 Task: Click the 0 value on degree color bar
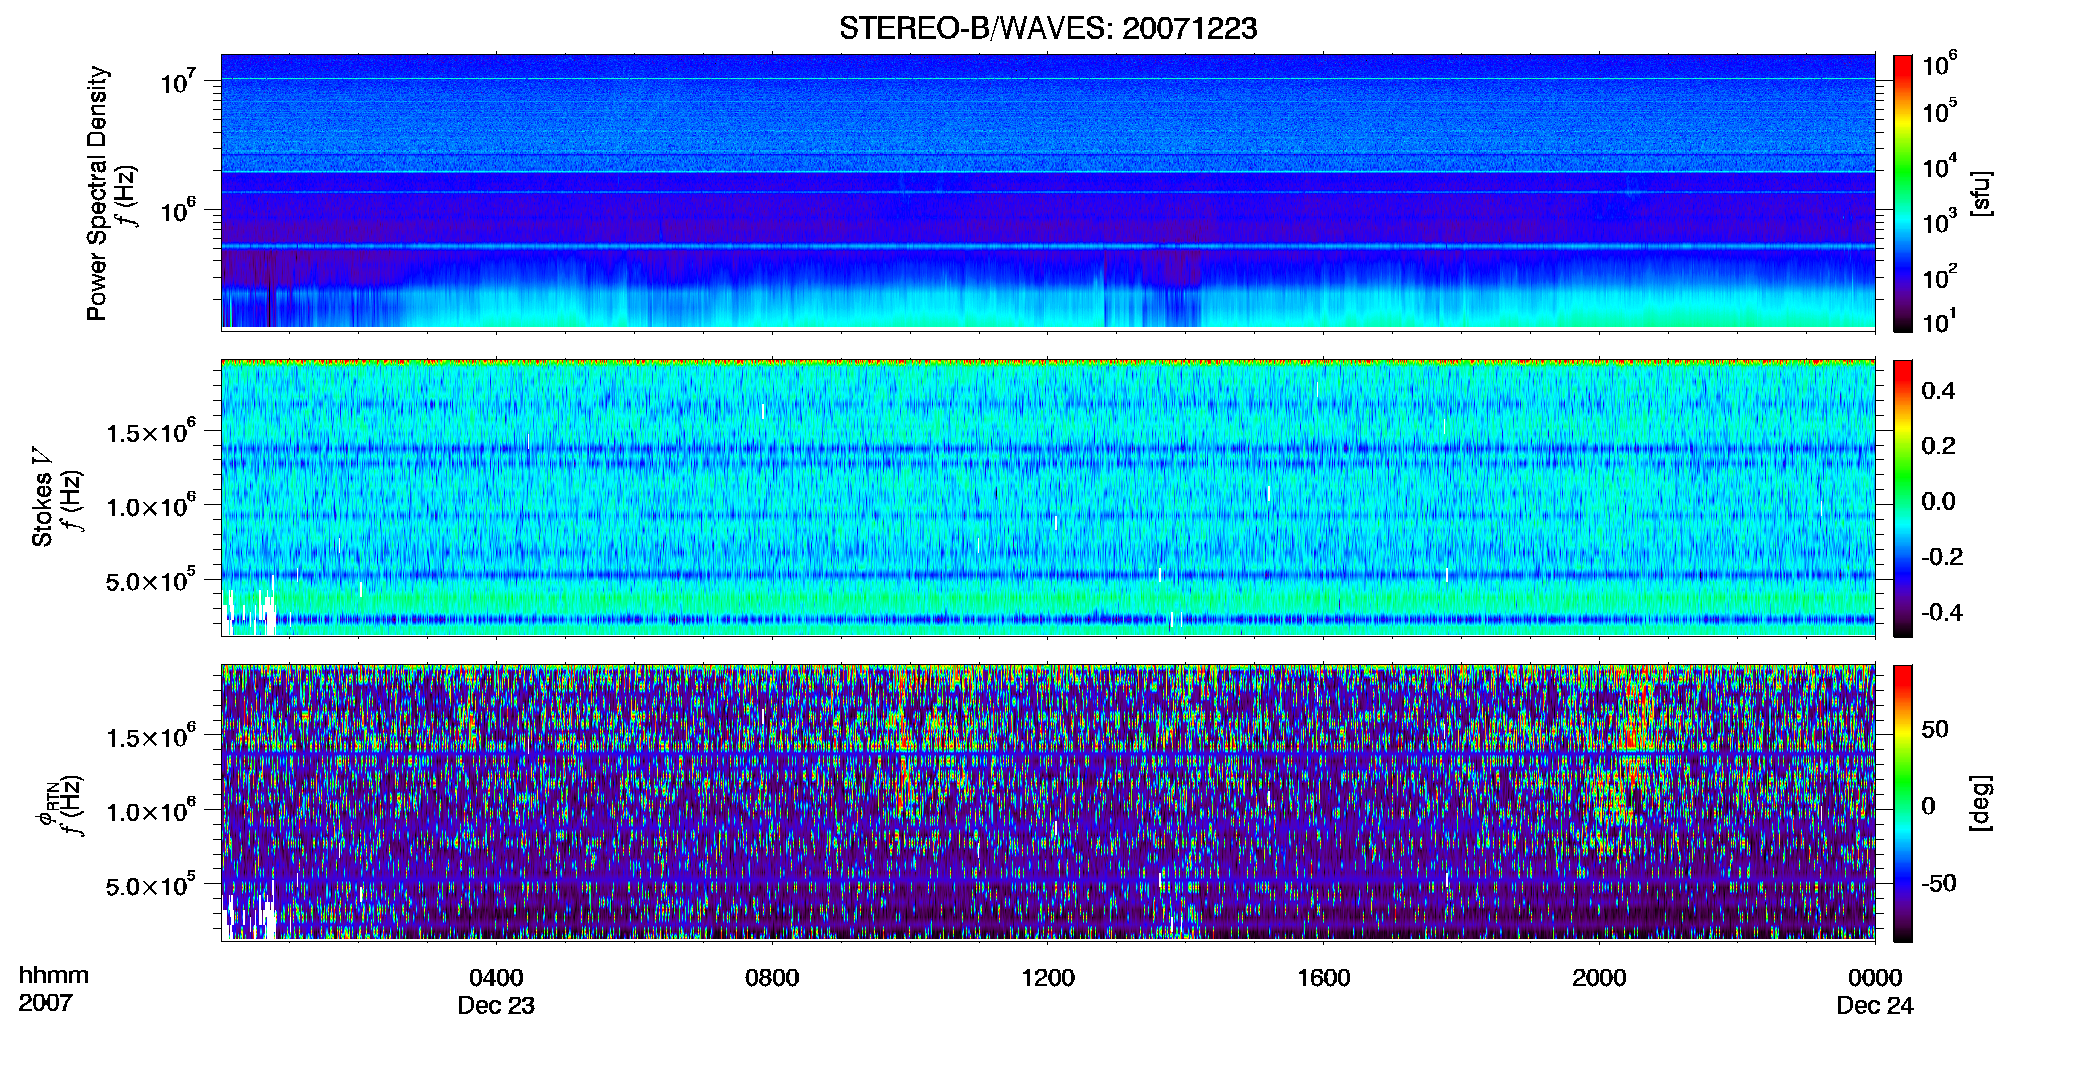coord(1928,806)
